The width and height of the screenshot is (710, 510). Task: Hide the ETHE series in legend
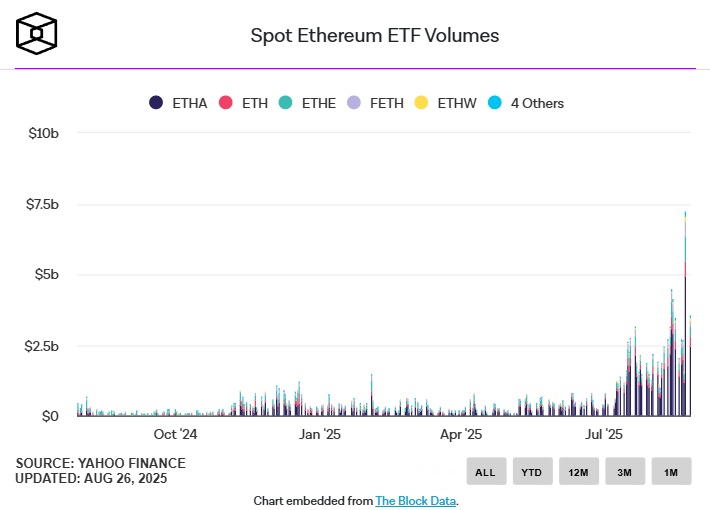(285, 103)
